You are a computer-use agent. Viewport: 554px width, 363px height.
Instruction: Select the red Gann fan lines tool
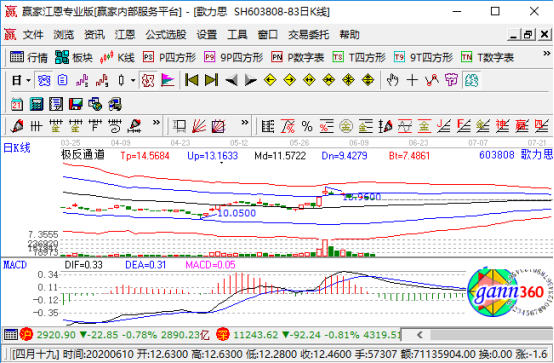(x=199, y=126)
